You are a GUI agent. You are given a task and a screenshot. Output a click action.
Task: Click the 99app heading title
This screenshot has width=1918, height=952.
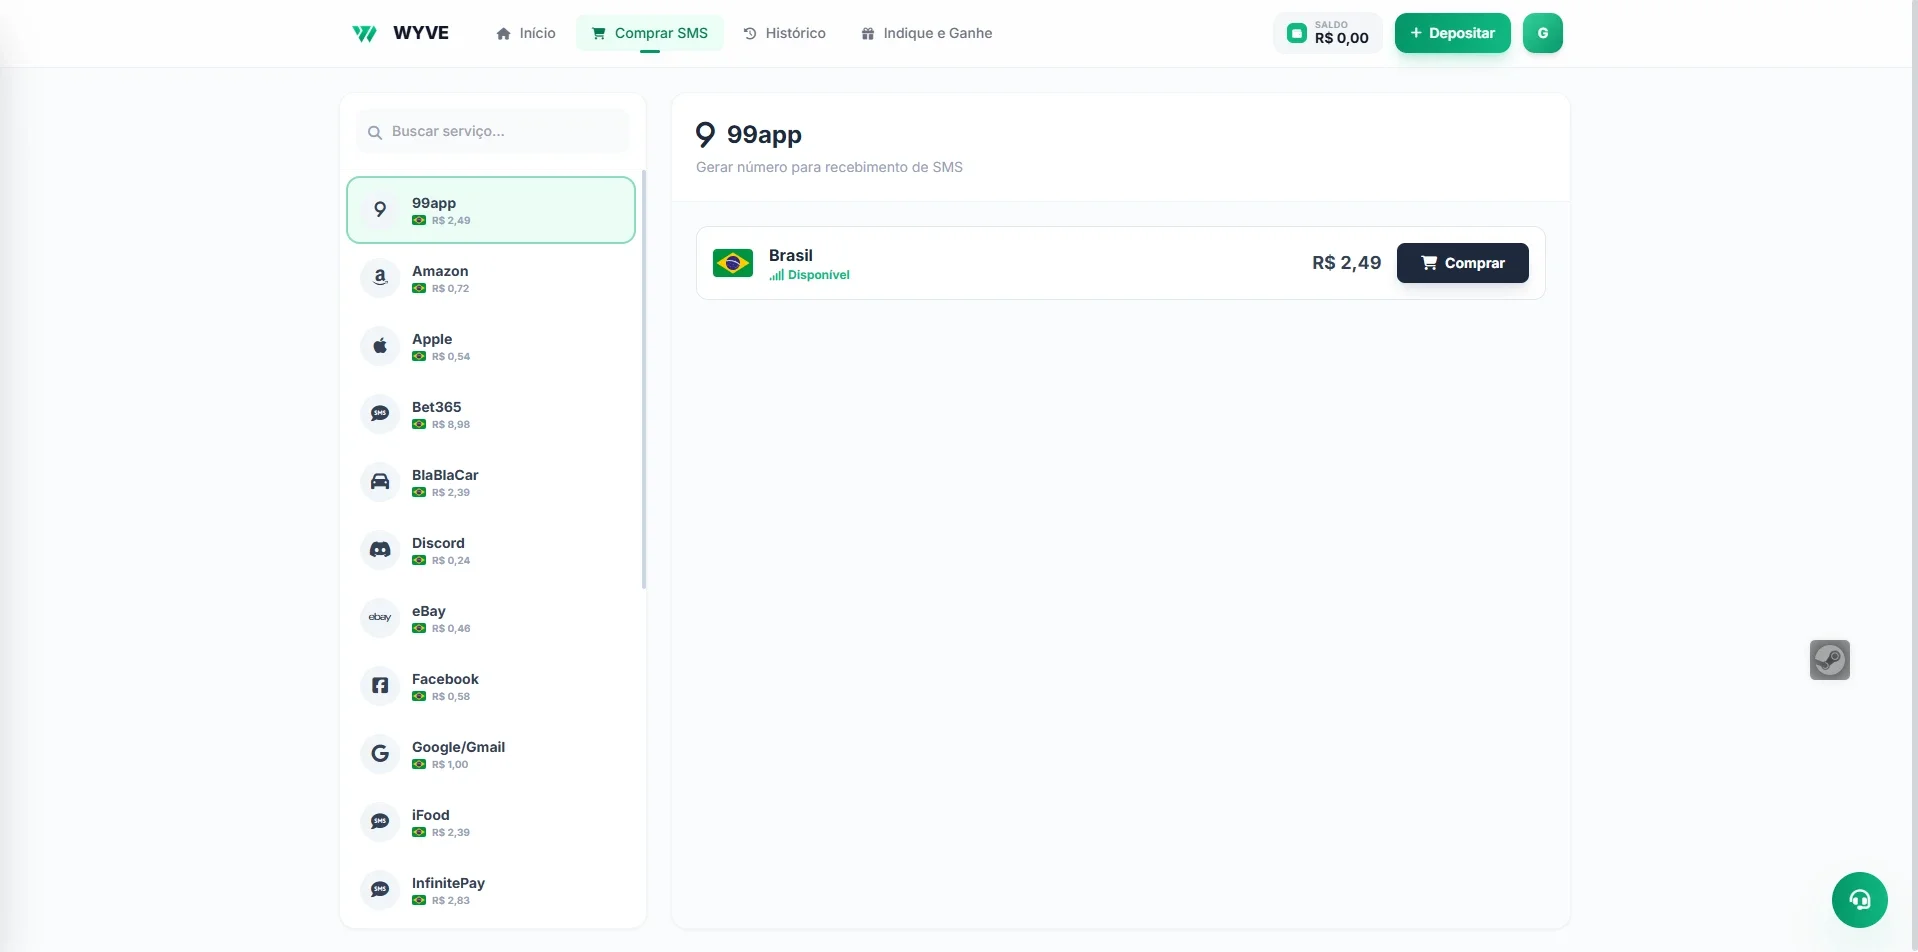click(x=764, y=134)
